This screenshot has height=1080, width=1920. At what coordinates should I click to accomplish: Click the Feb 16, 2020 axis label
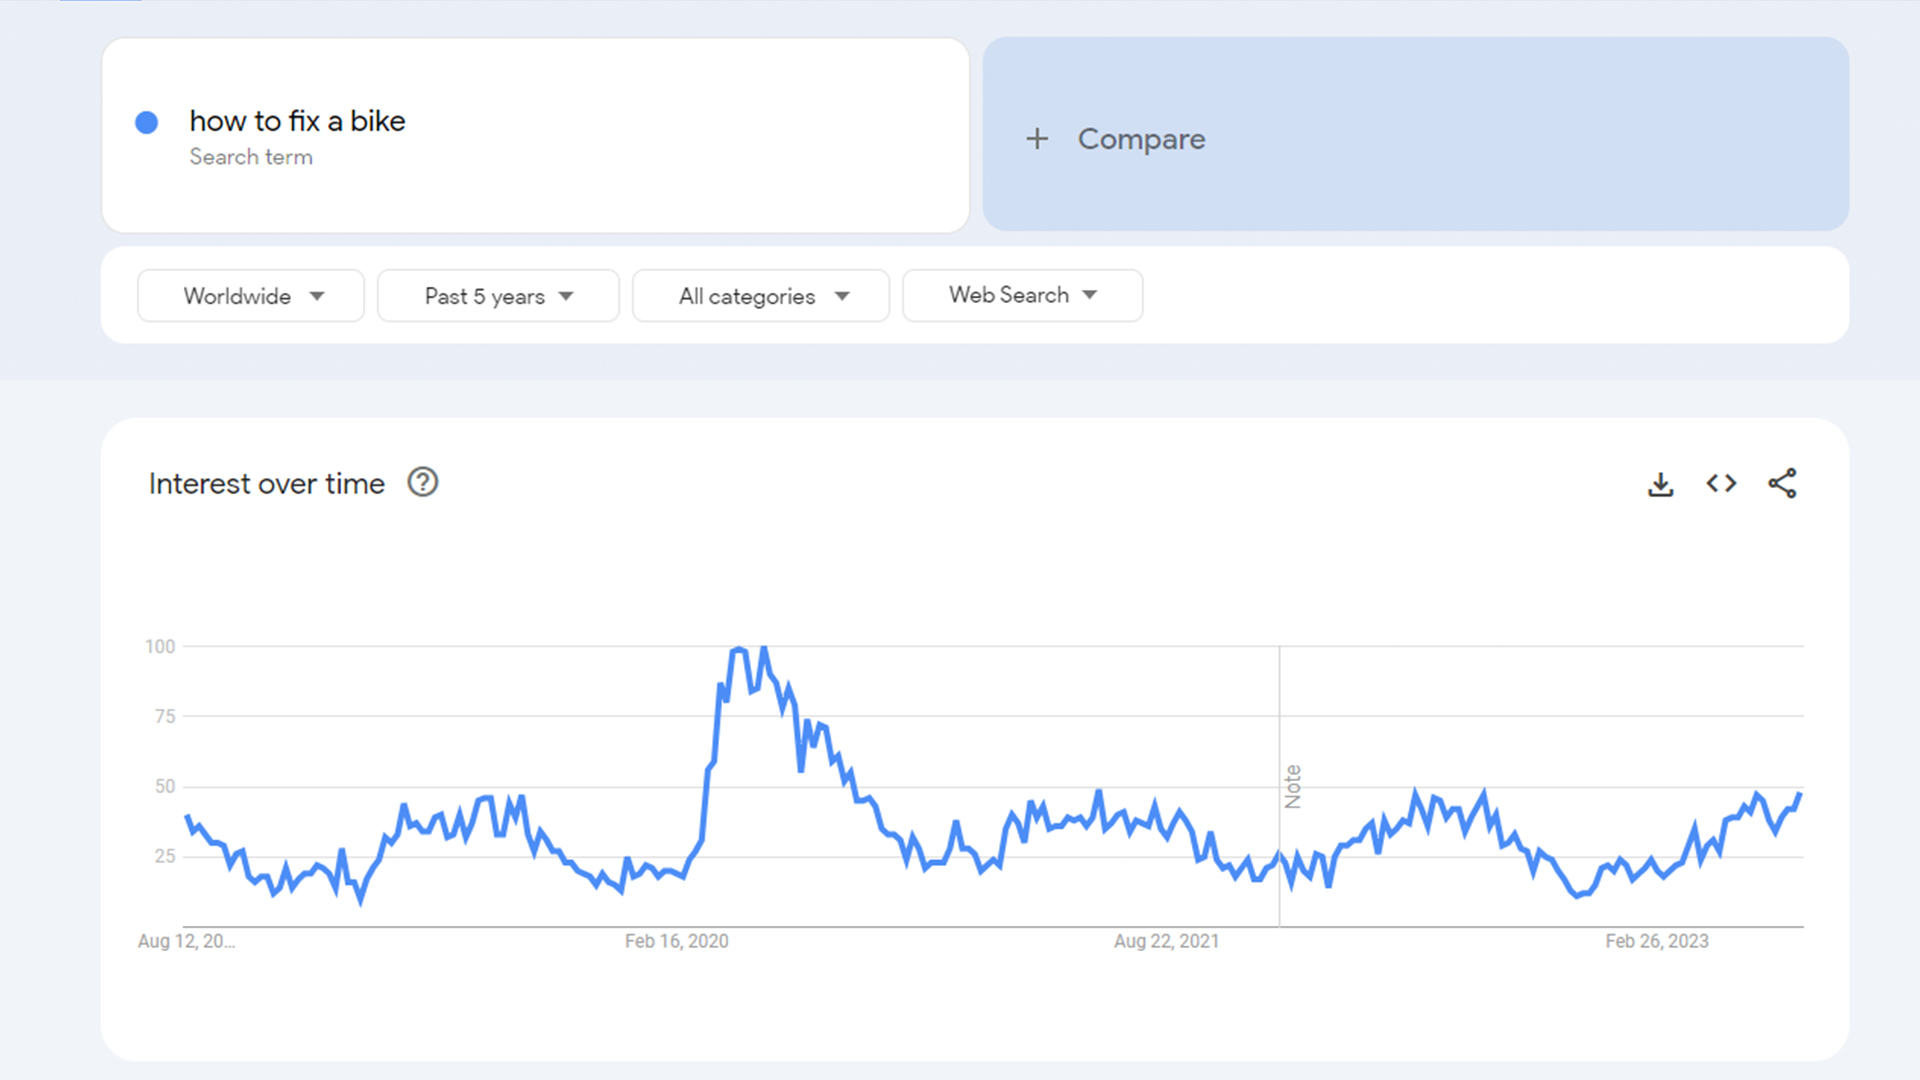676,941
